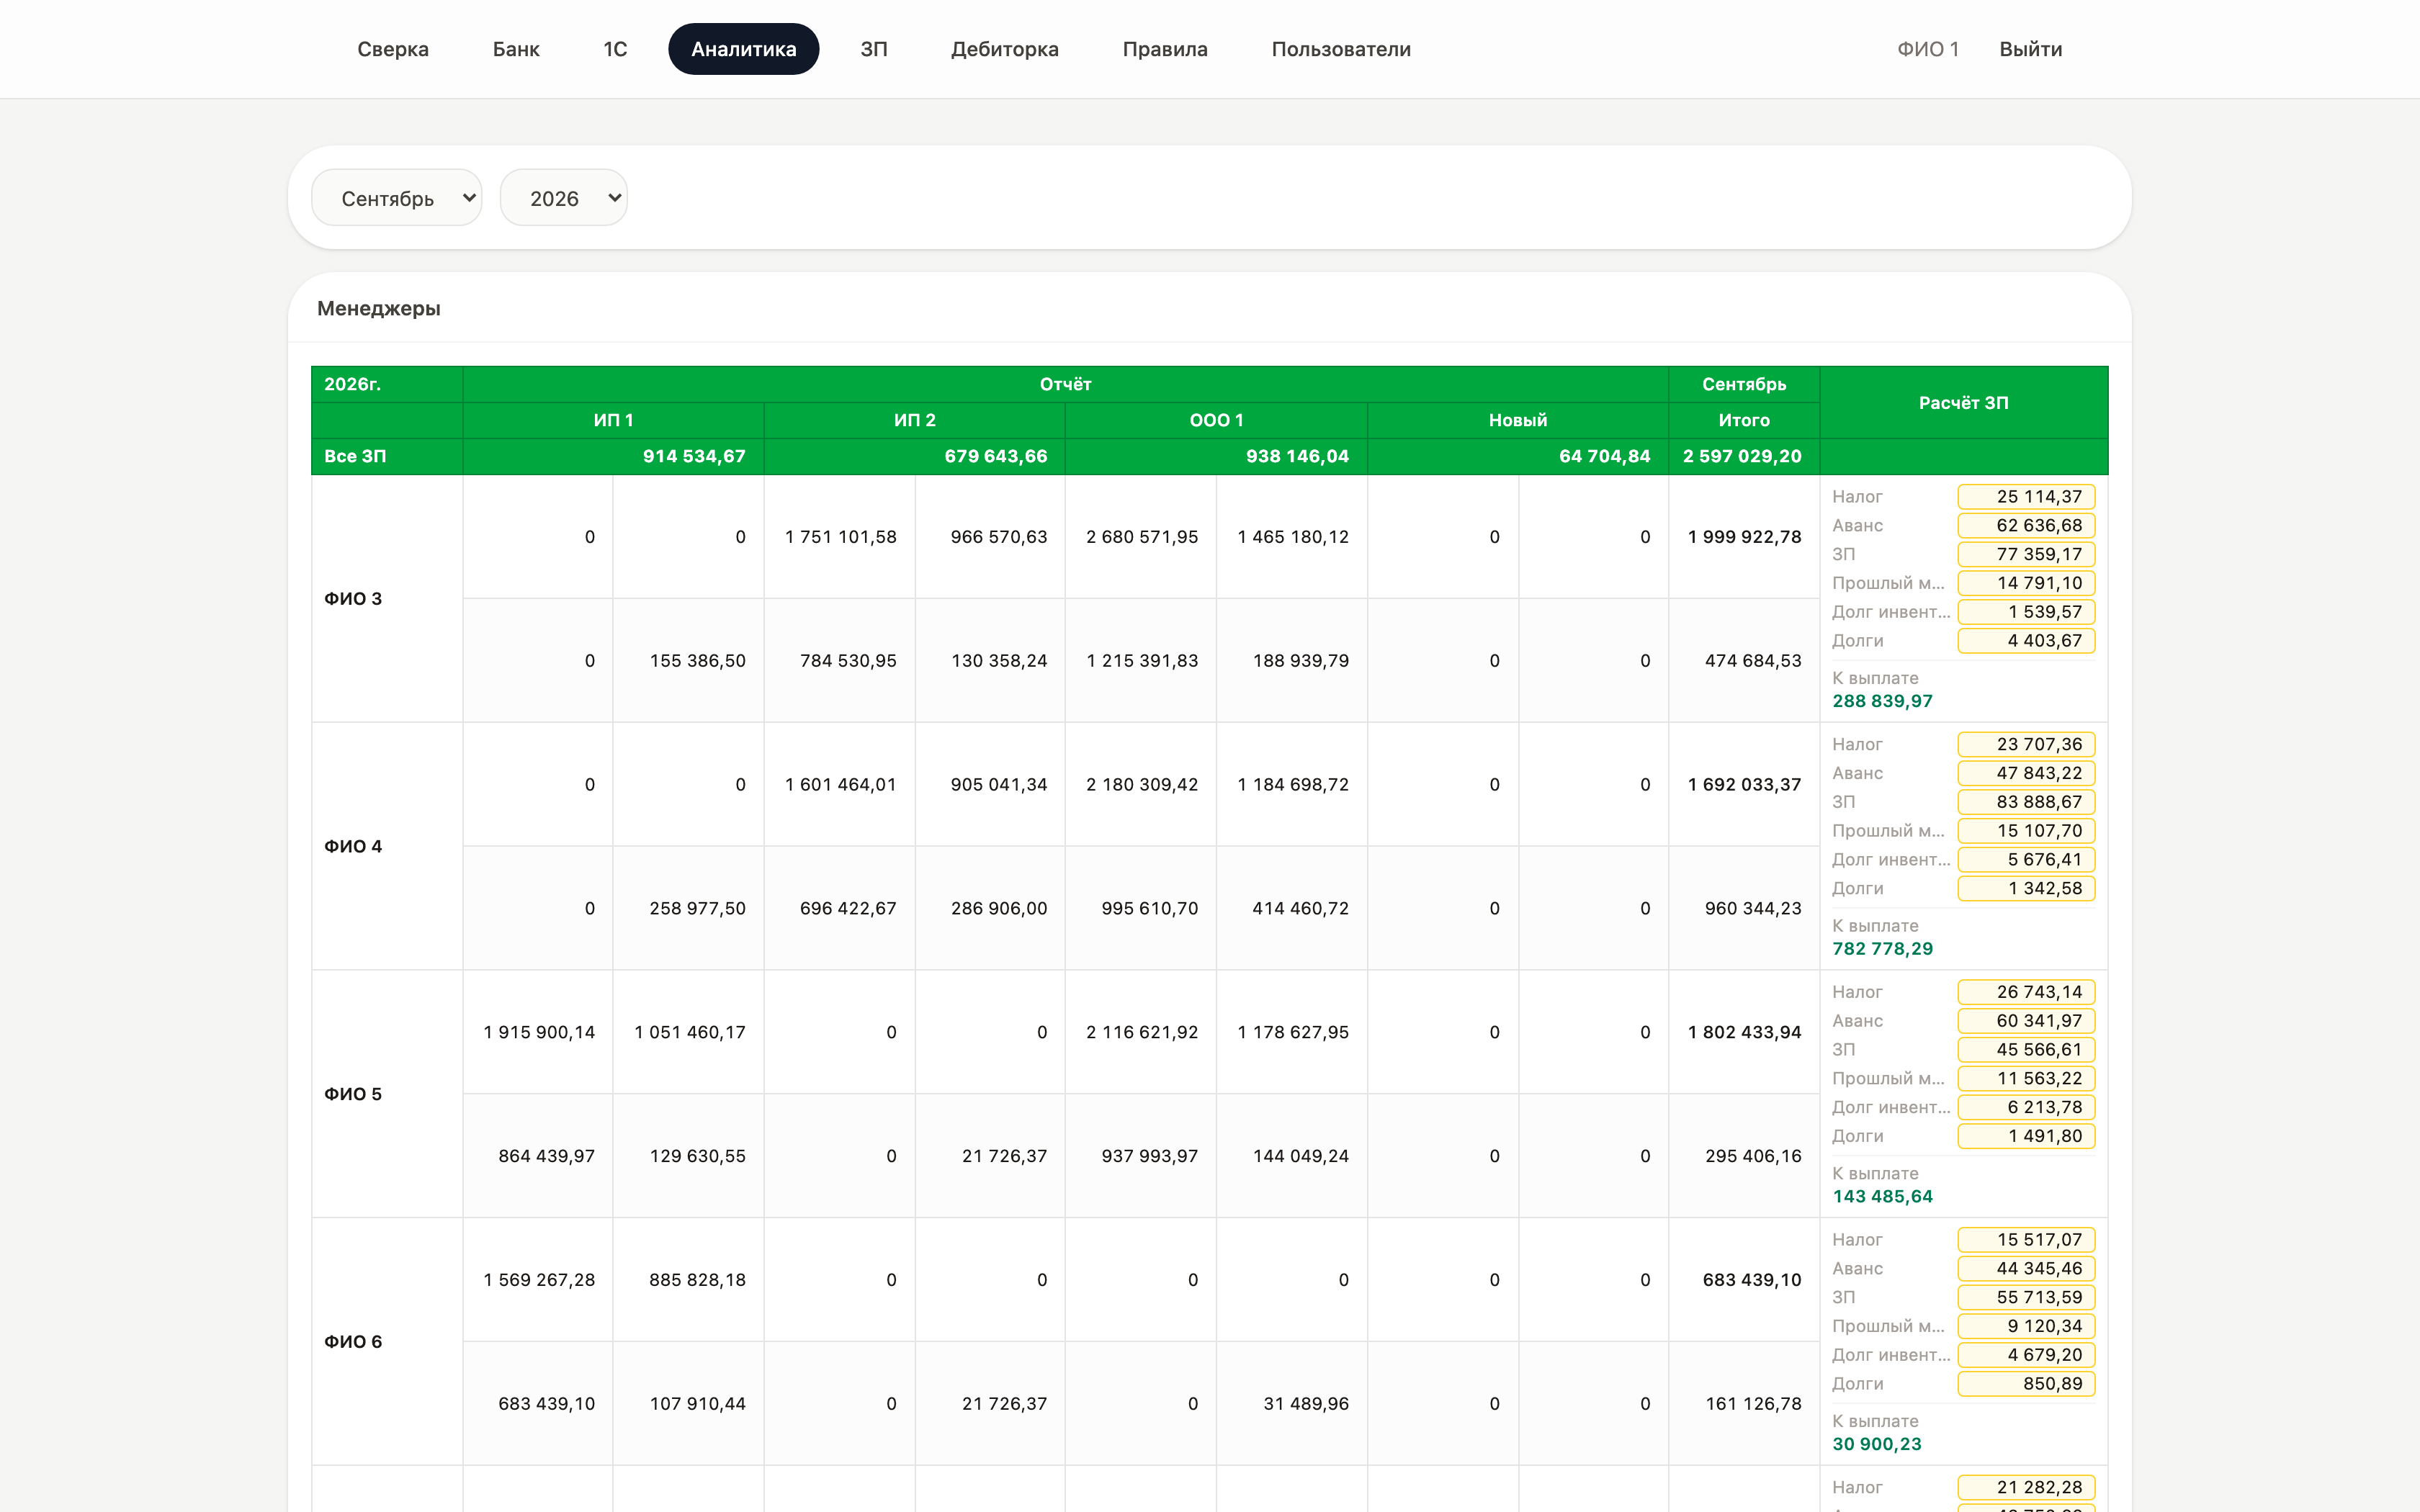Viewport: 2420px width, 1512px height.
Task: Click the ФИО 5 row name
Action: click(353, 1094)
